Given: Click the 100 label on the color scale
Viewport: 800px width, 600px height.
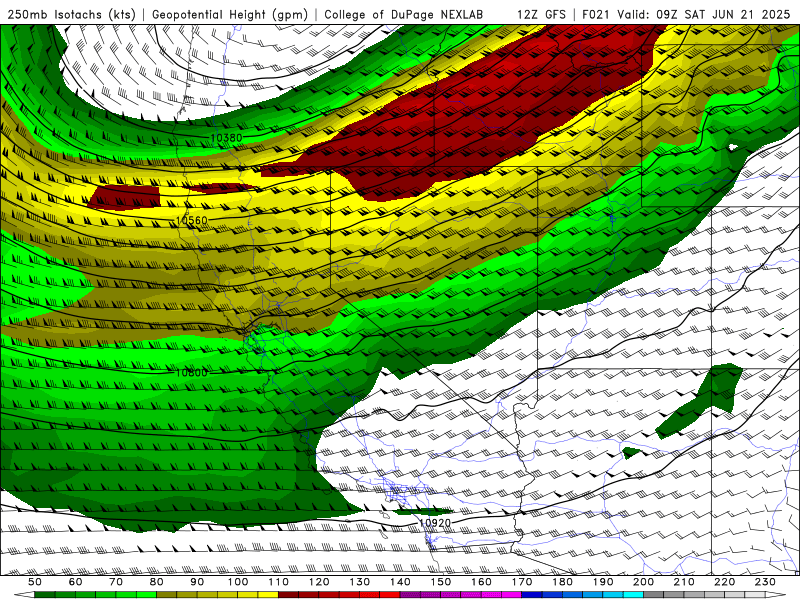Looking at the screenshot, I should [x=238, y=582].
